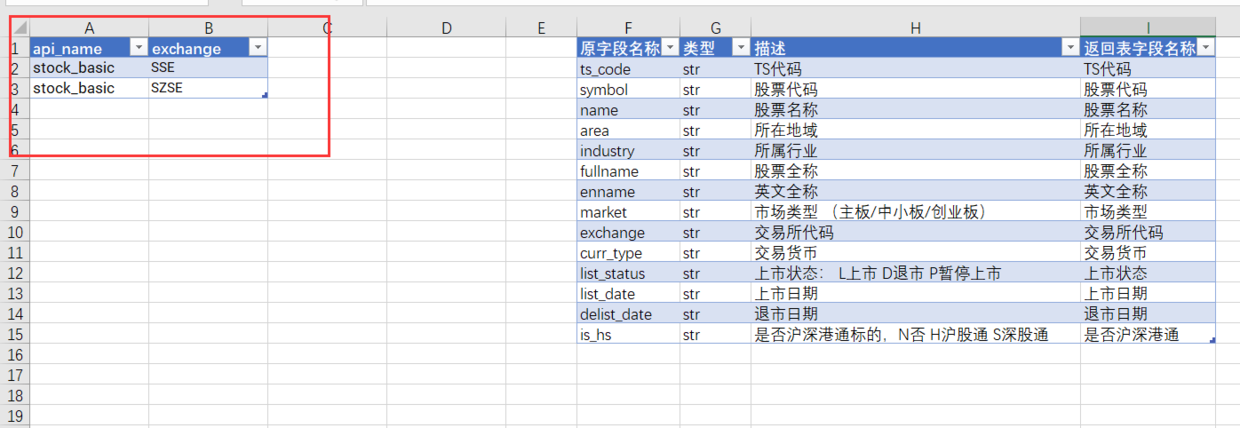This screenshot has width=1240, height=428.
Task: Click 交易货币 in the 返回表字段名称 column
Action: pos(1148,253)
